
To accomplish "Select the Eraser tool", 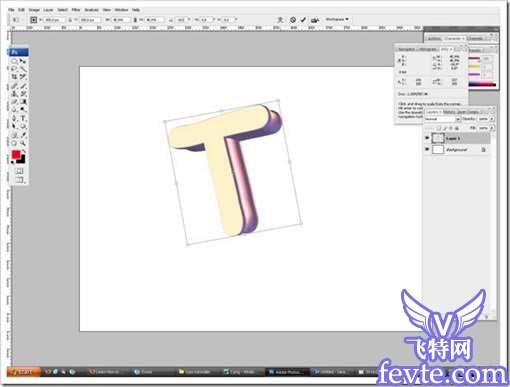I will pyautogui.click(x=14, y=101).
